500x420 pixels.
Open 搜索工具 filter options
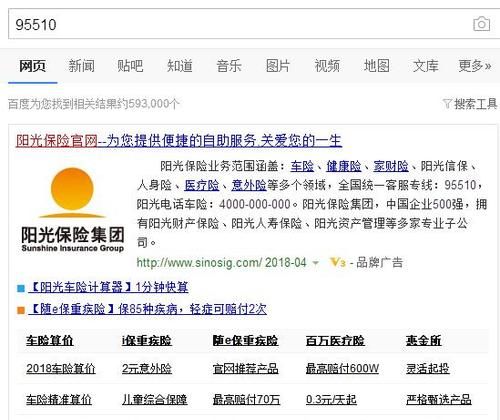click(475, 104)
